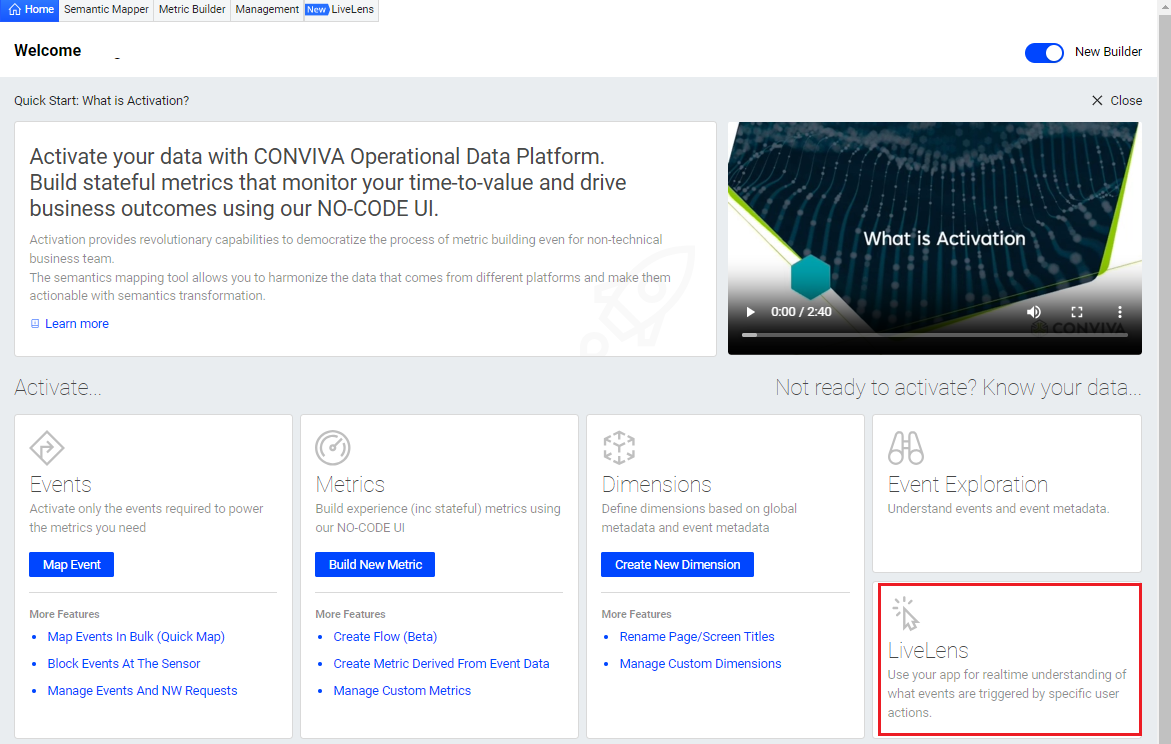Click the video progress bar

pyautogui.click(x=934, y=335)
